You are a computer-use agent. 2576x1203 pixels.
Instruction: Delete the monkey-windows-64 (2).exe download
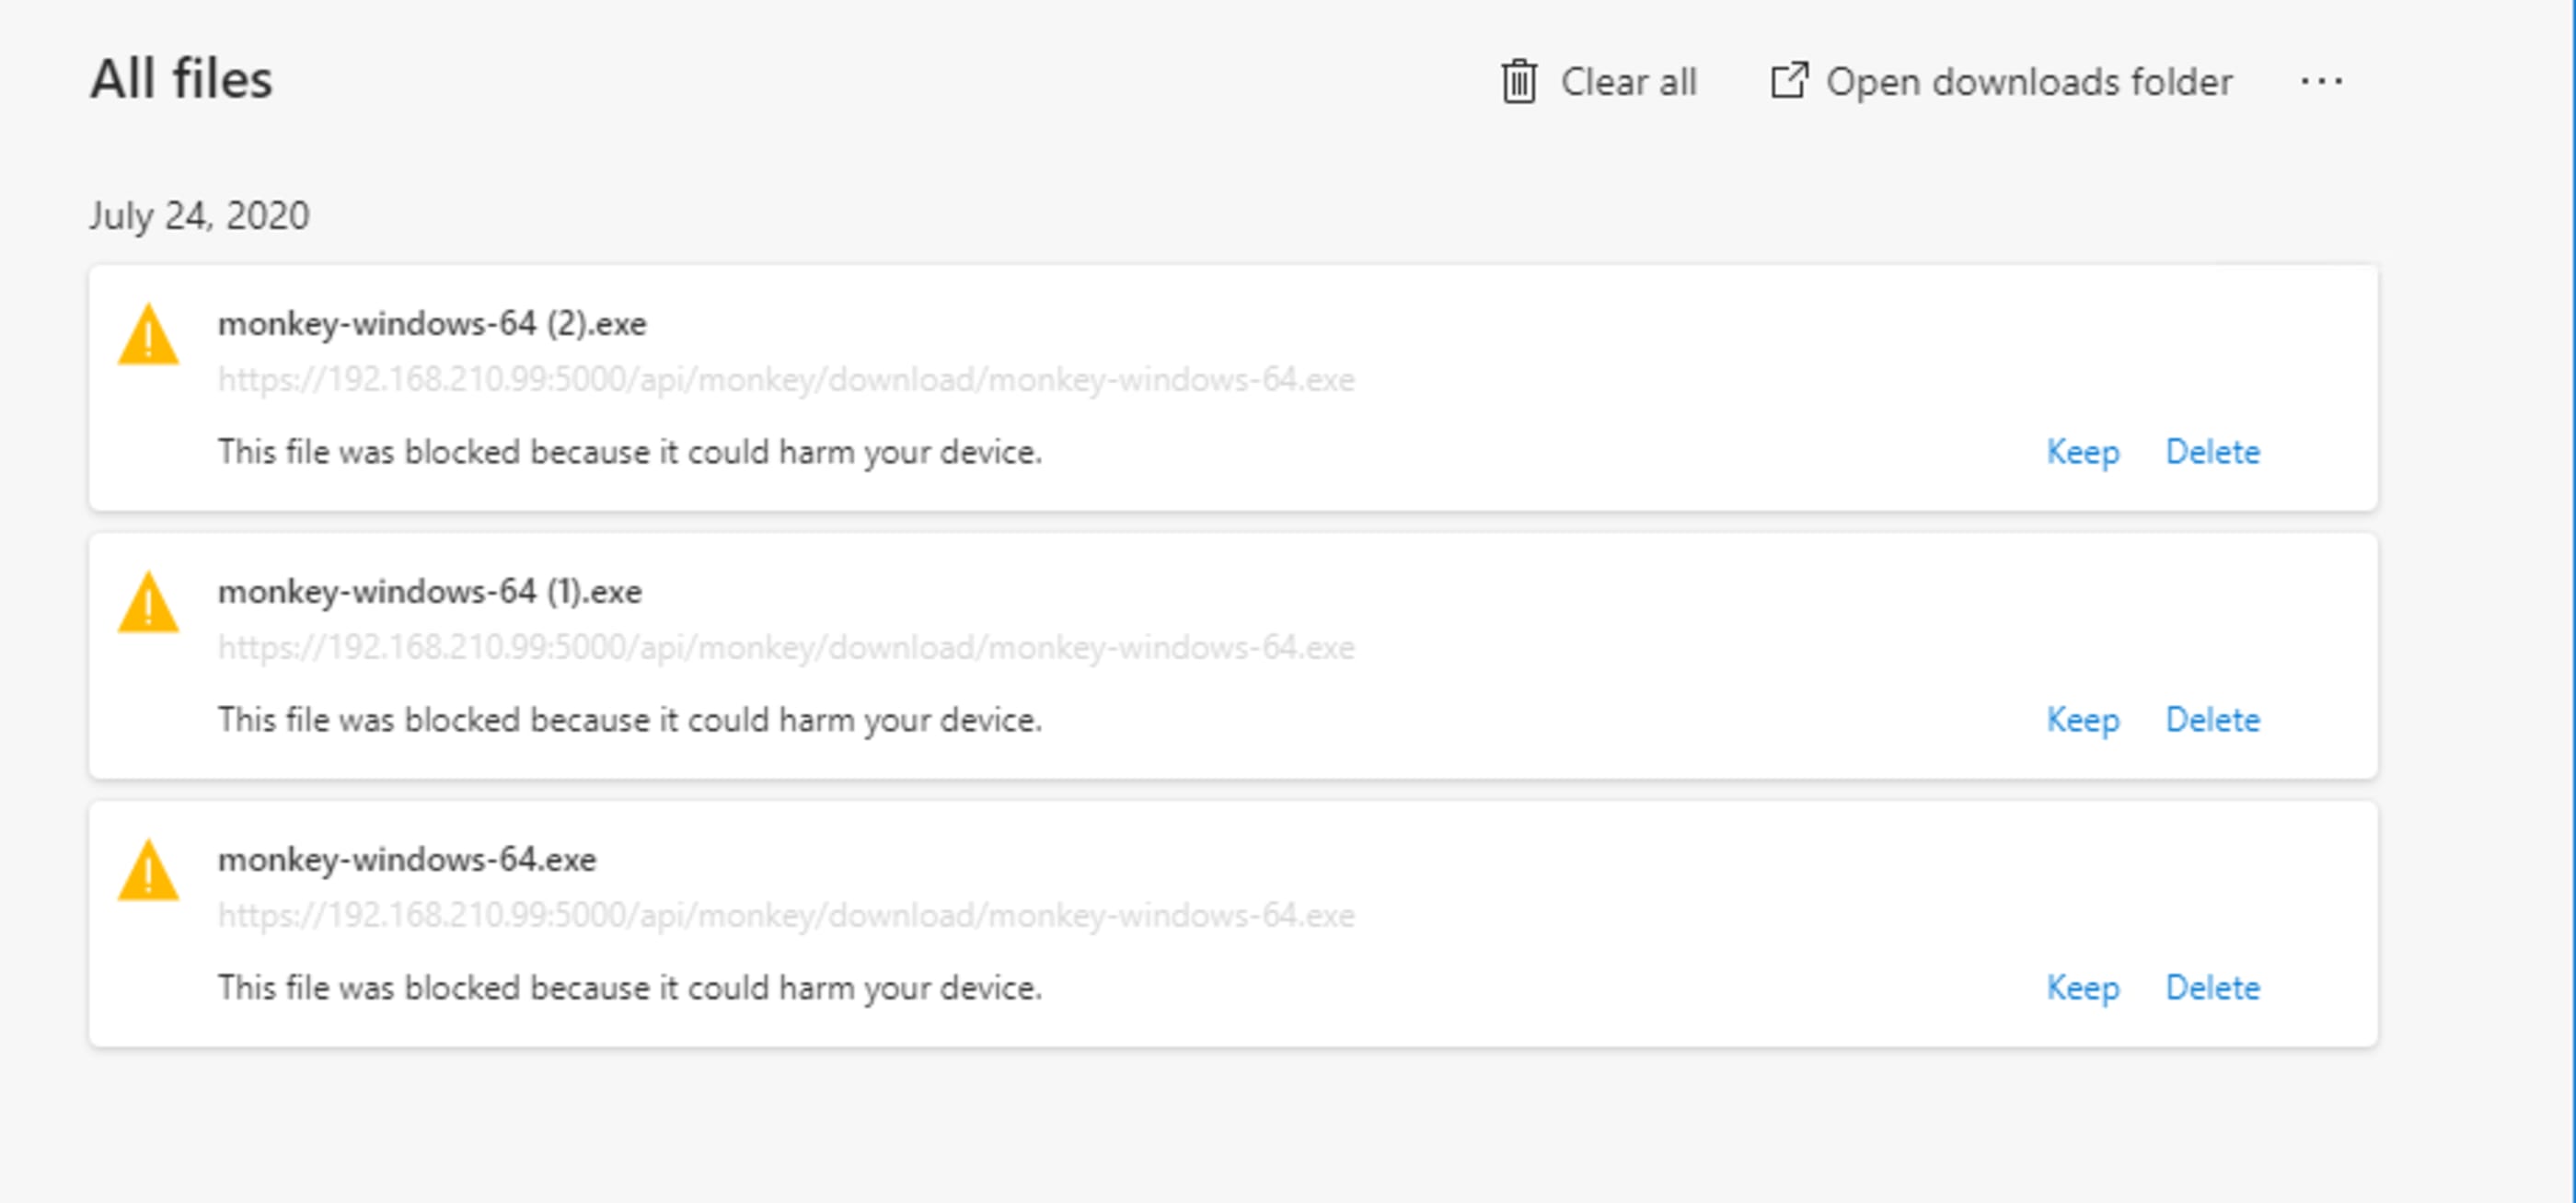tap(2212, 452)
